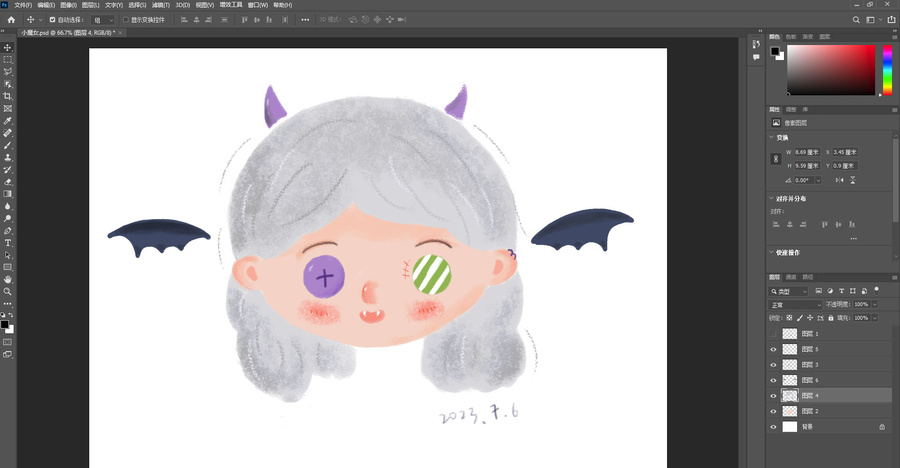
Task: Open the auto-select 组 dropdown
Action: click(x=103, y=20)
